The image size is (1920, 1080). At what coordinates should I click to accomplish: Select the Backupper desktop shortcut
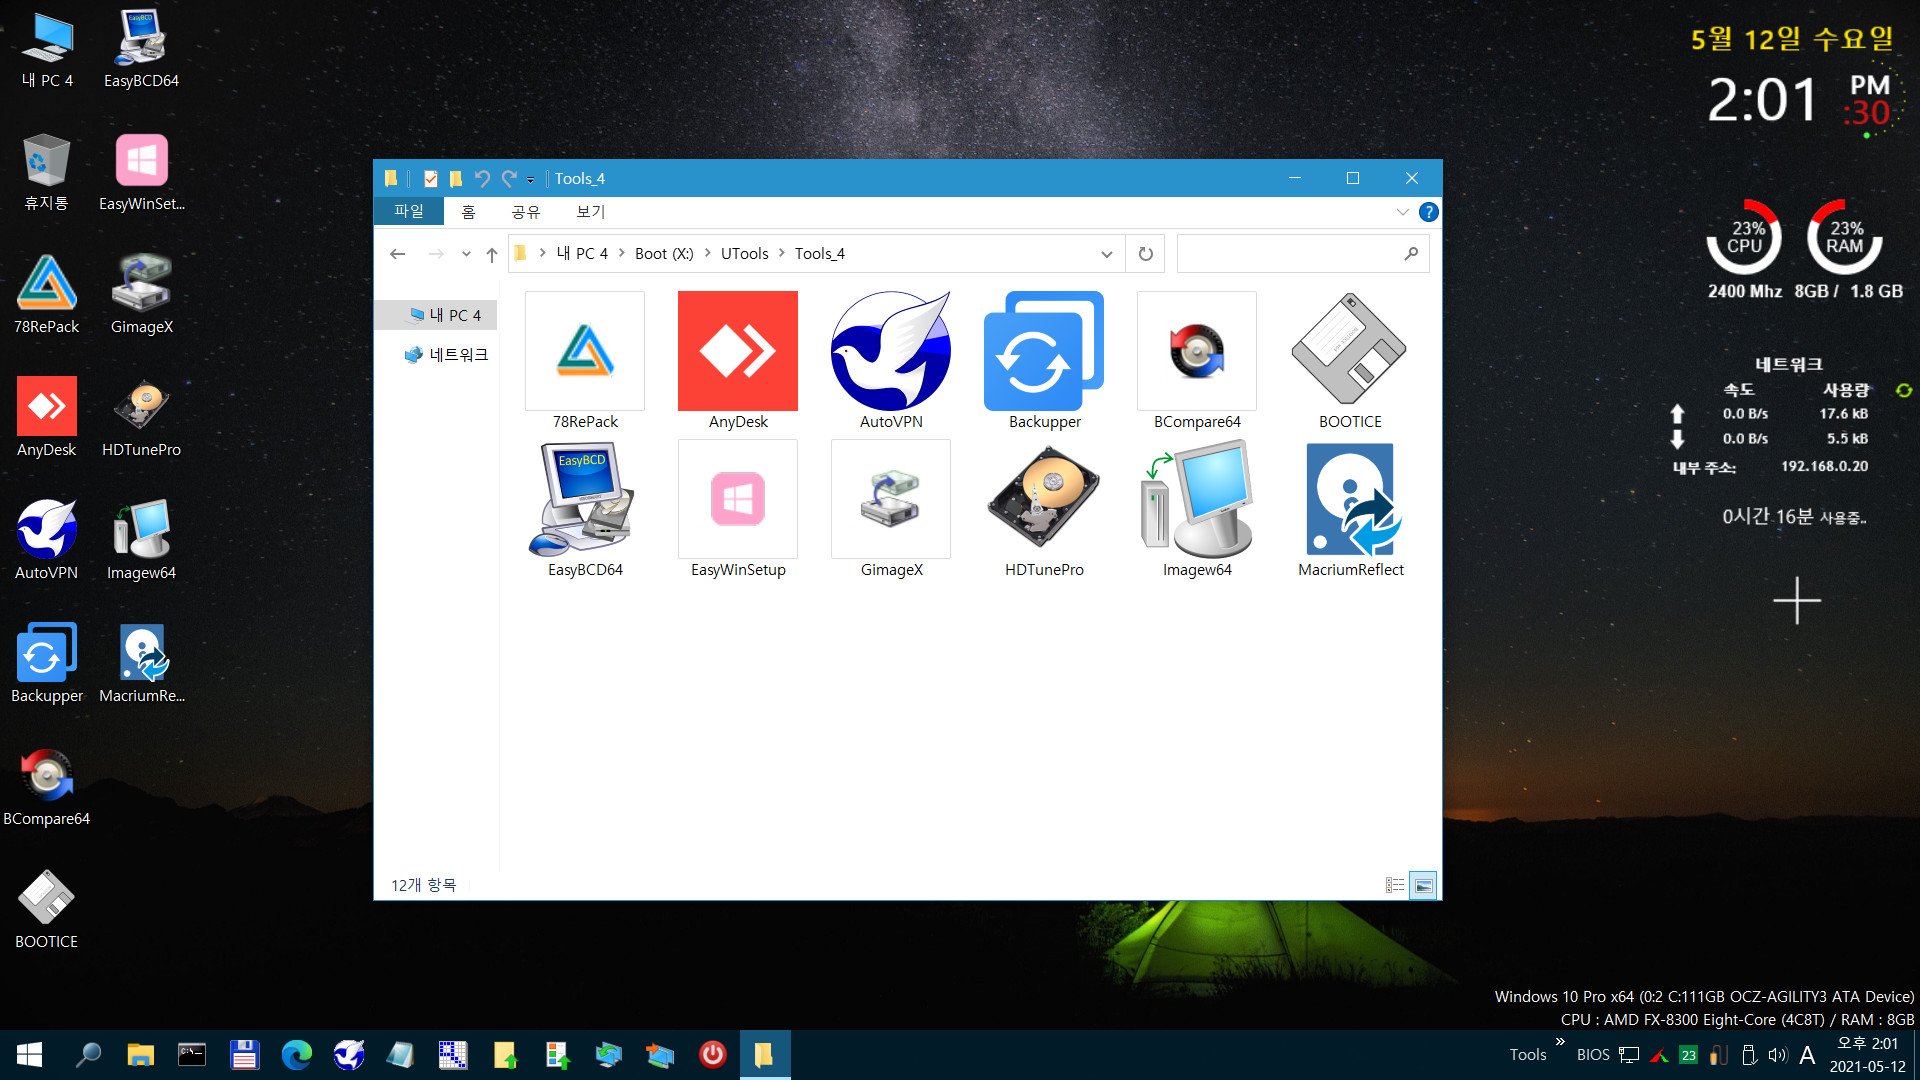47,664
